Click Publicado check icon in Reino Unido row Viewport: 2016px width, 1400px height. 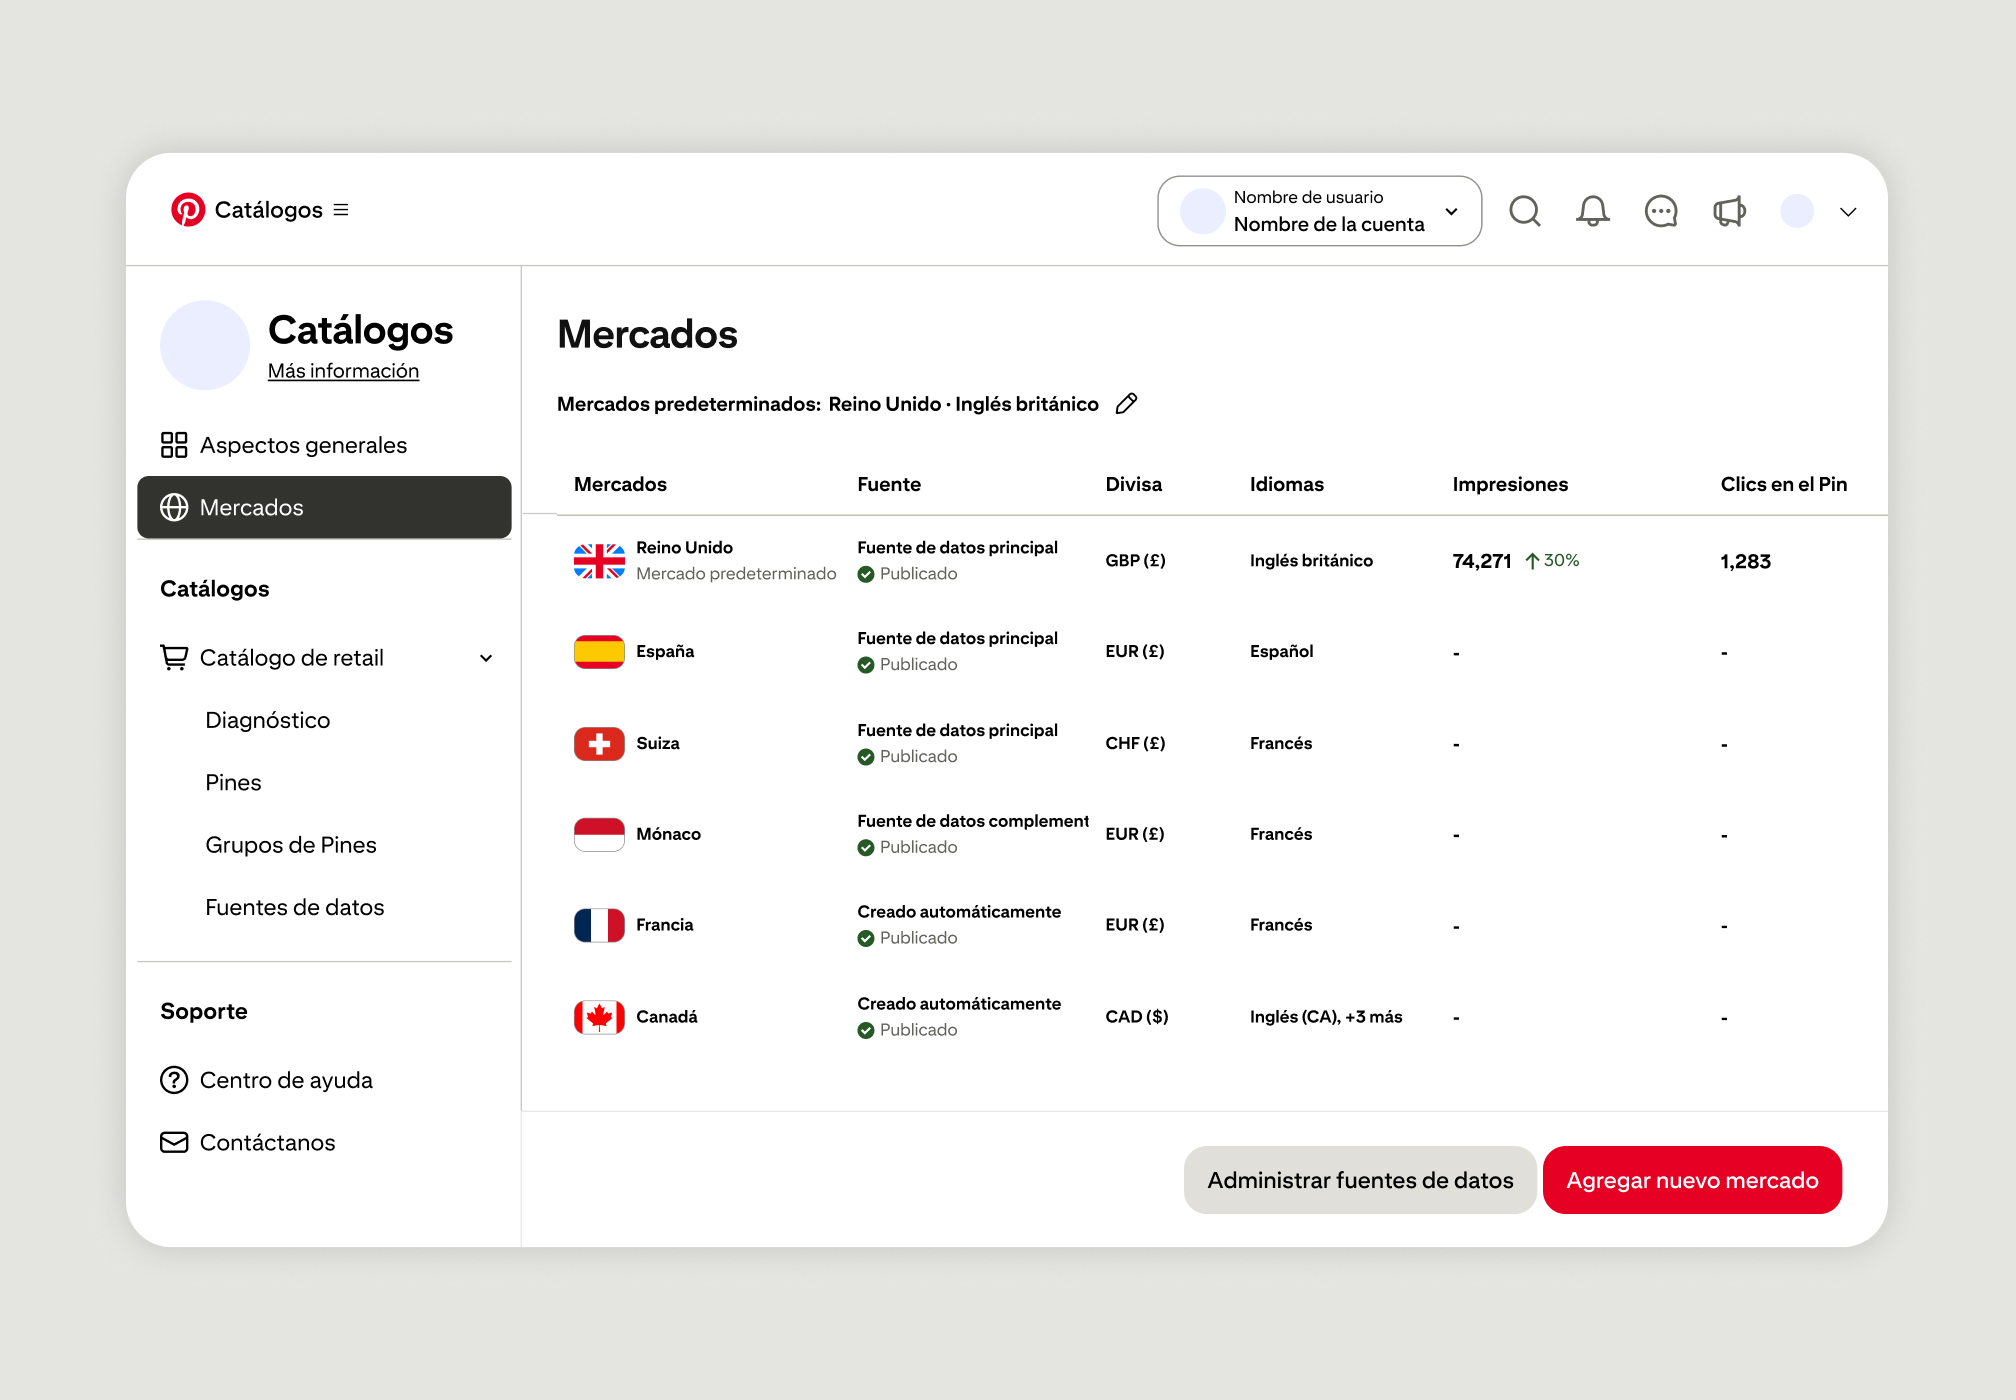click(x=866, y=574)
